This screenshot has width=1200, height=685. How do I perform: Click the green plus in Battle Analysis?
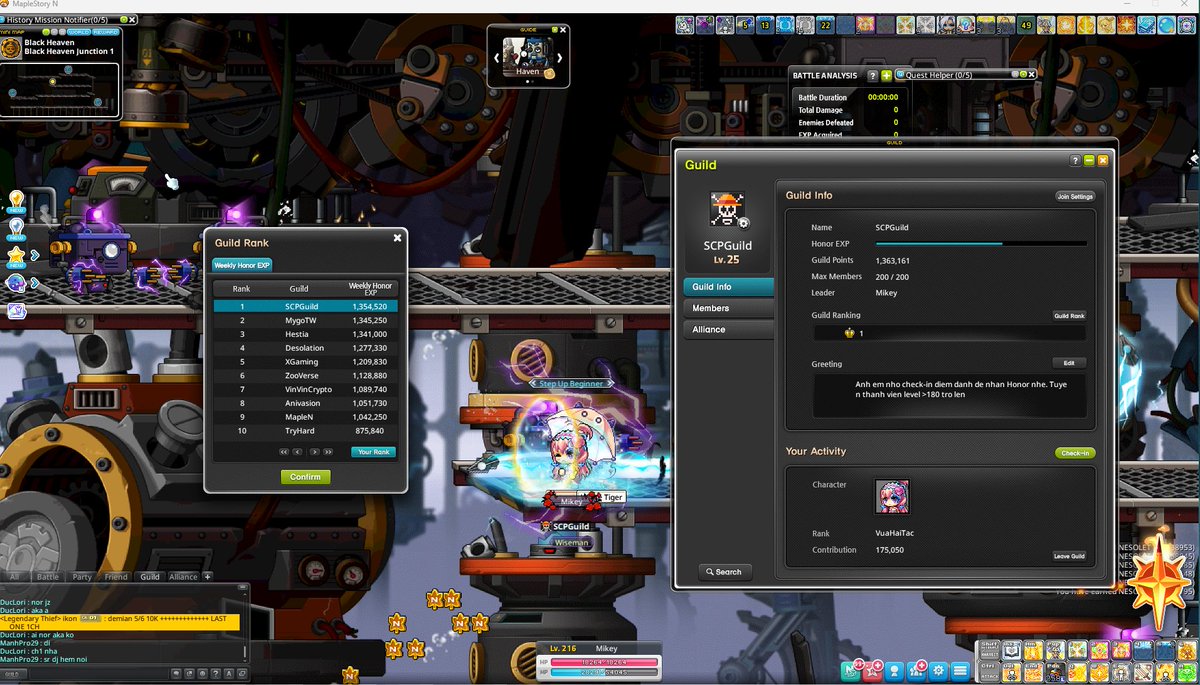coord(886,75)
